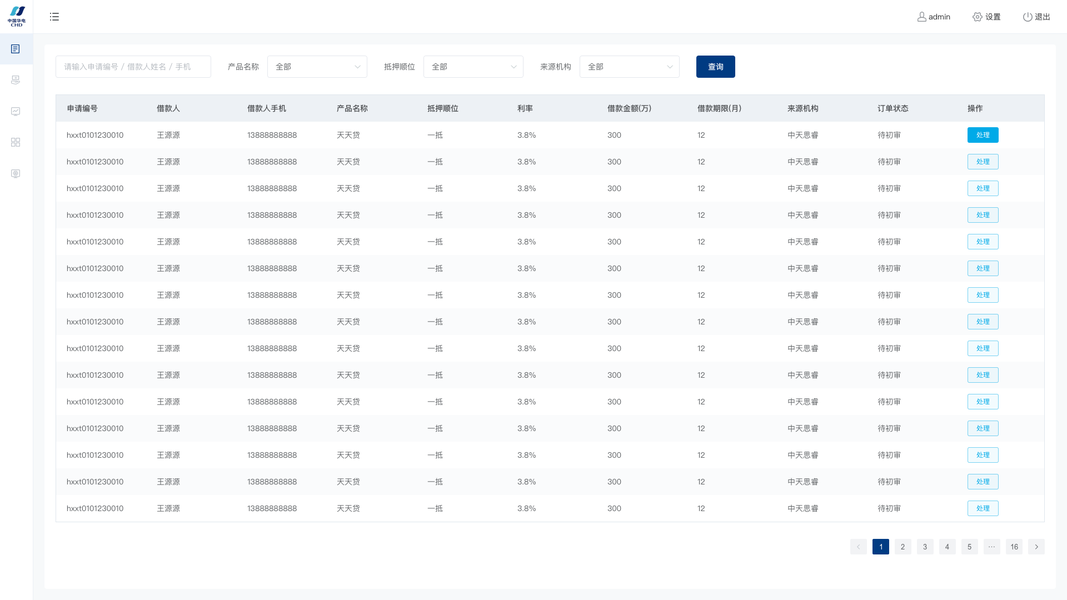Jump to page 4
The width and height of the screenshot is (1067, 600).
coord(947,546)
